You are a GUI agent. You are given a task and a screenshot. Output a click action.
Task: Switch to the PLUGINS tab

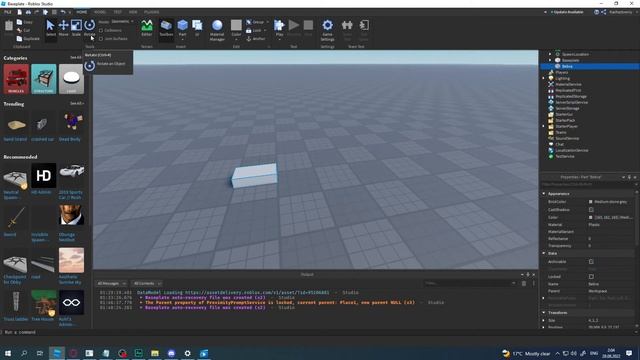point(152,12)
